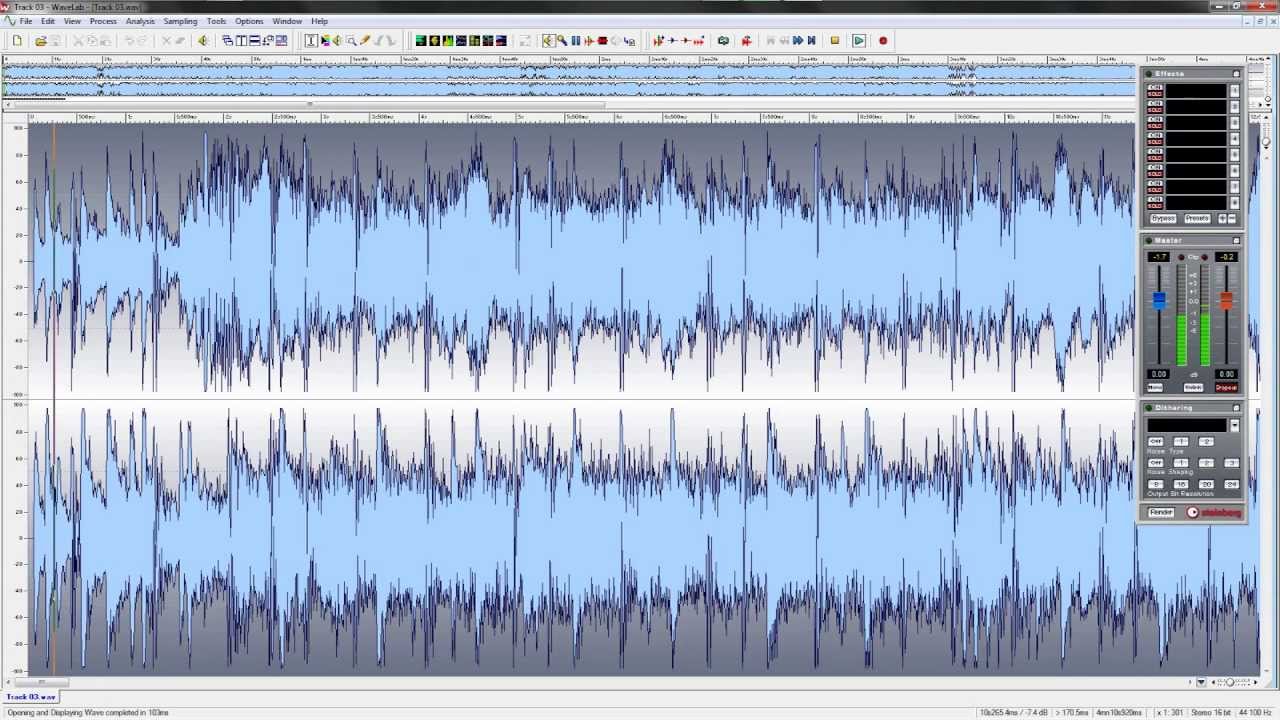
Task: Select 16 for Output Bit Resolution
Action: [1181, 484]
